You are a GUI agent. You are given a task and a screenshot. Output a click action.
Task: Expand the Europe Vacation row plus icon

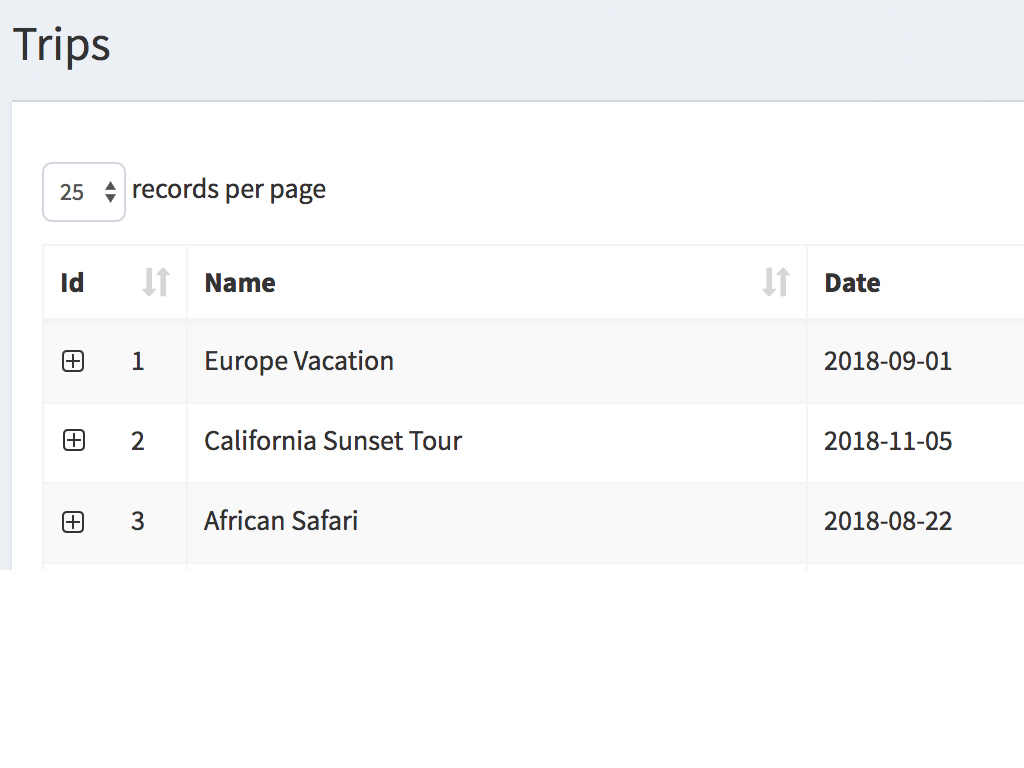coord(73,361)
